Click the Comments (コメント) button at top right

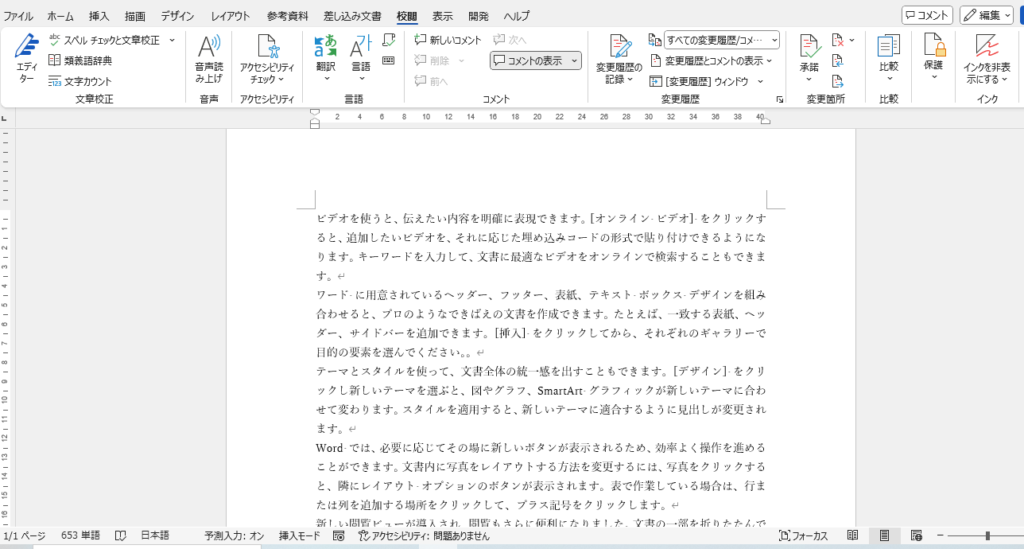click(927, 15)
